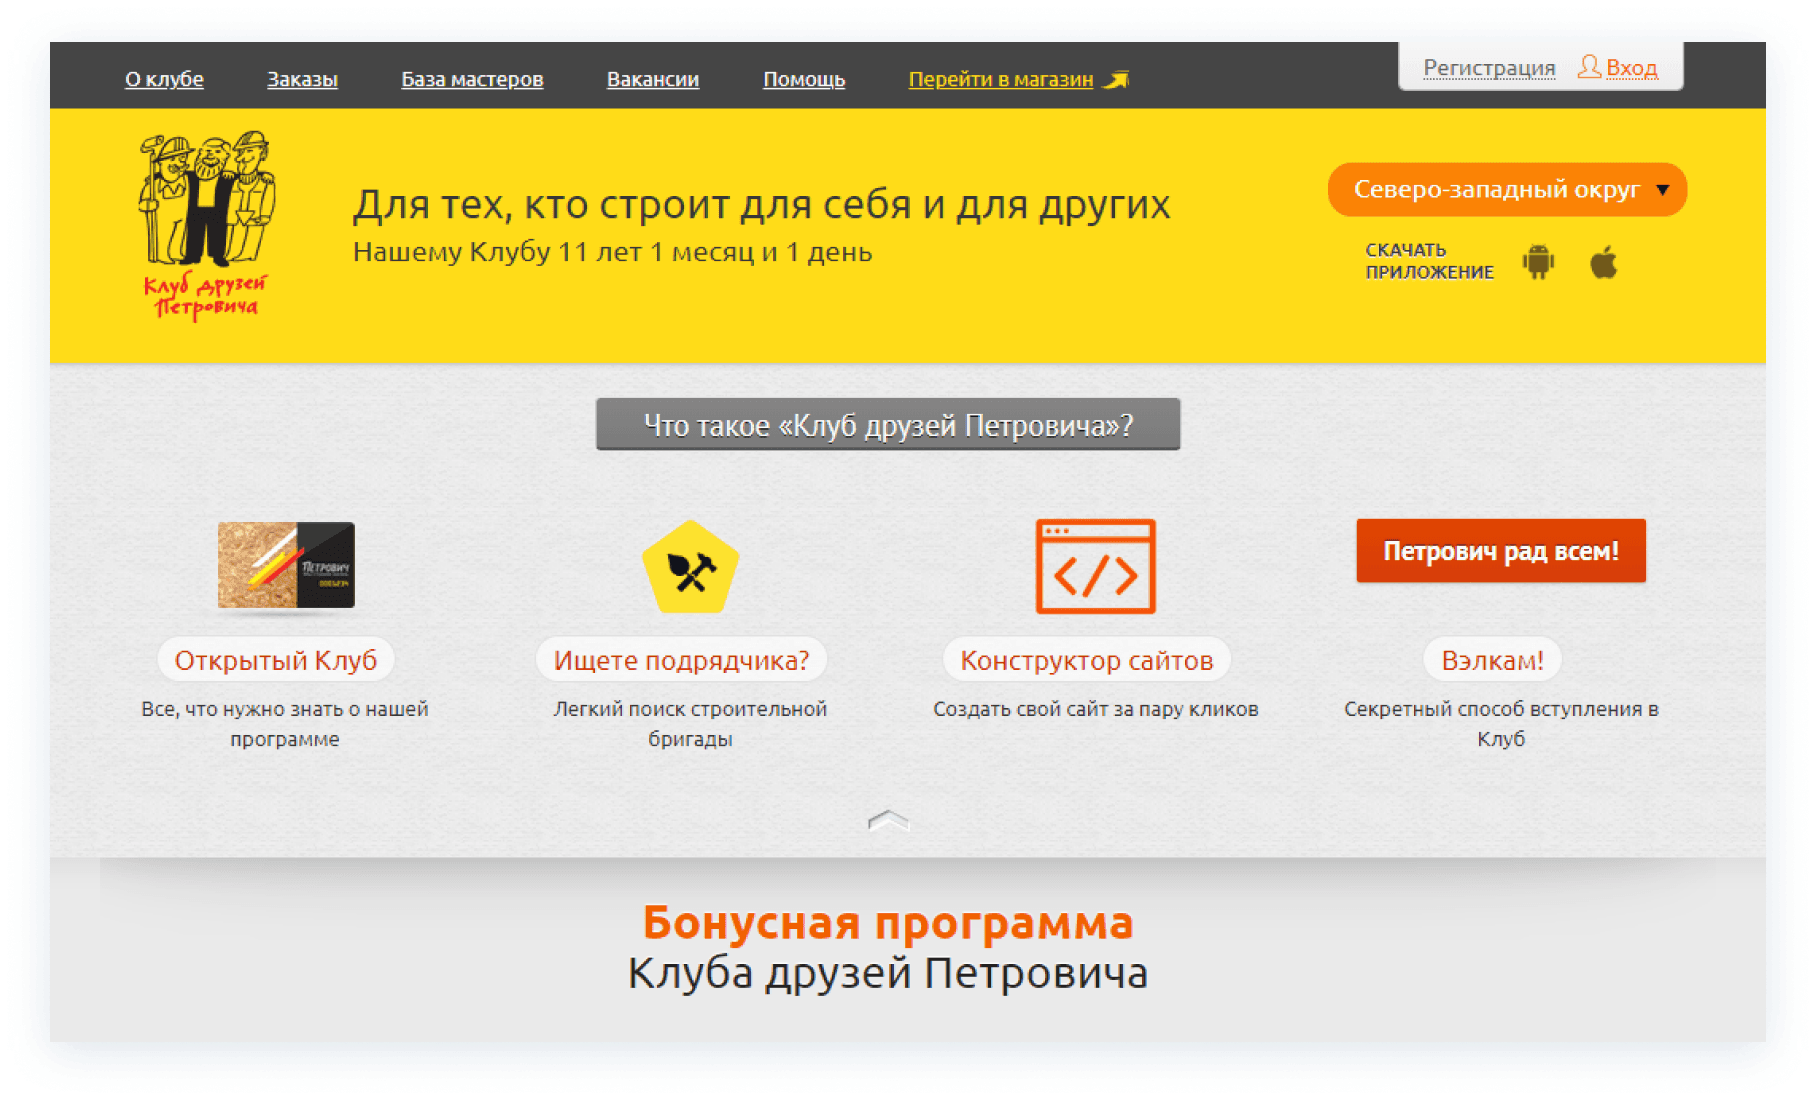This screenshot has width=1816, height=1100.
Task: Click the Регистрация link
Action: [1489, 68]
